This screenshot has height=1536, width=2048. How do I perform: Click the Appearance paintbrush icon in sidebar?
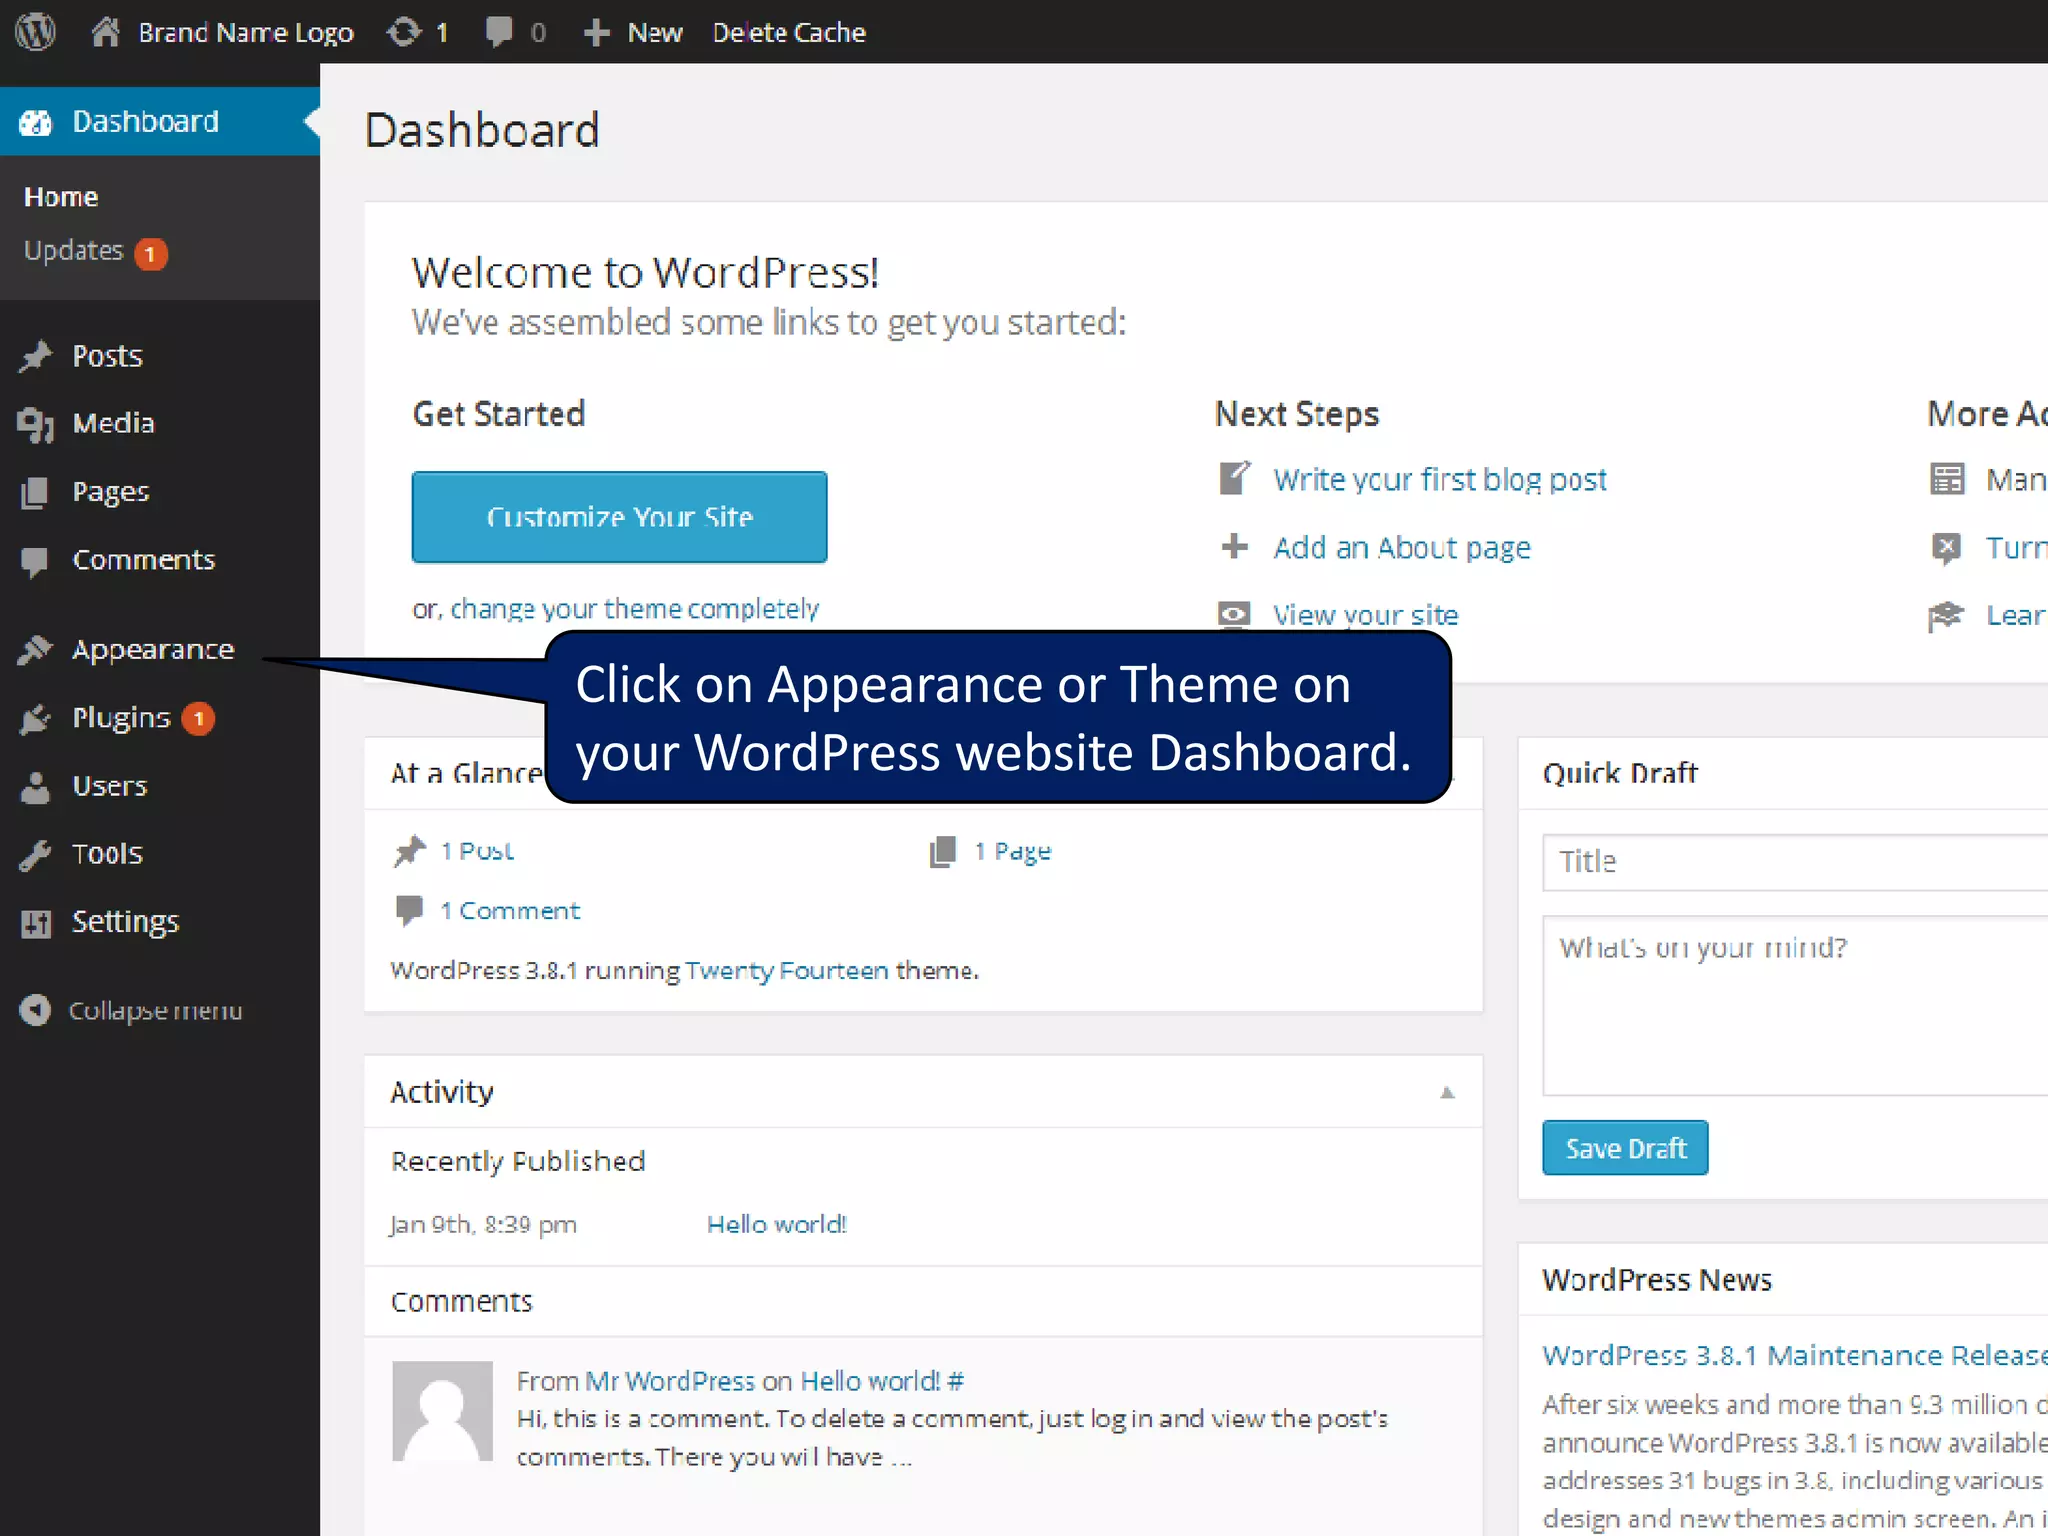point(35,650)
